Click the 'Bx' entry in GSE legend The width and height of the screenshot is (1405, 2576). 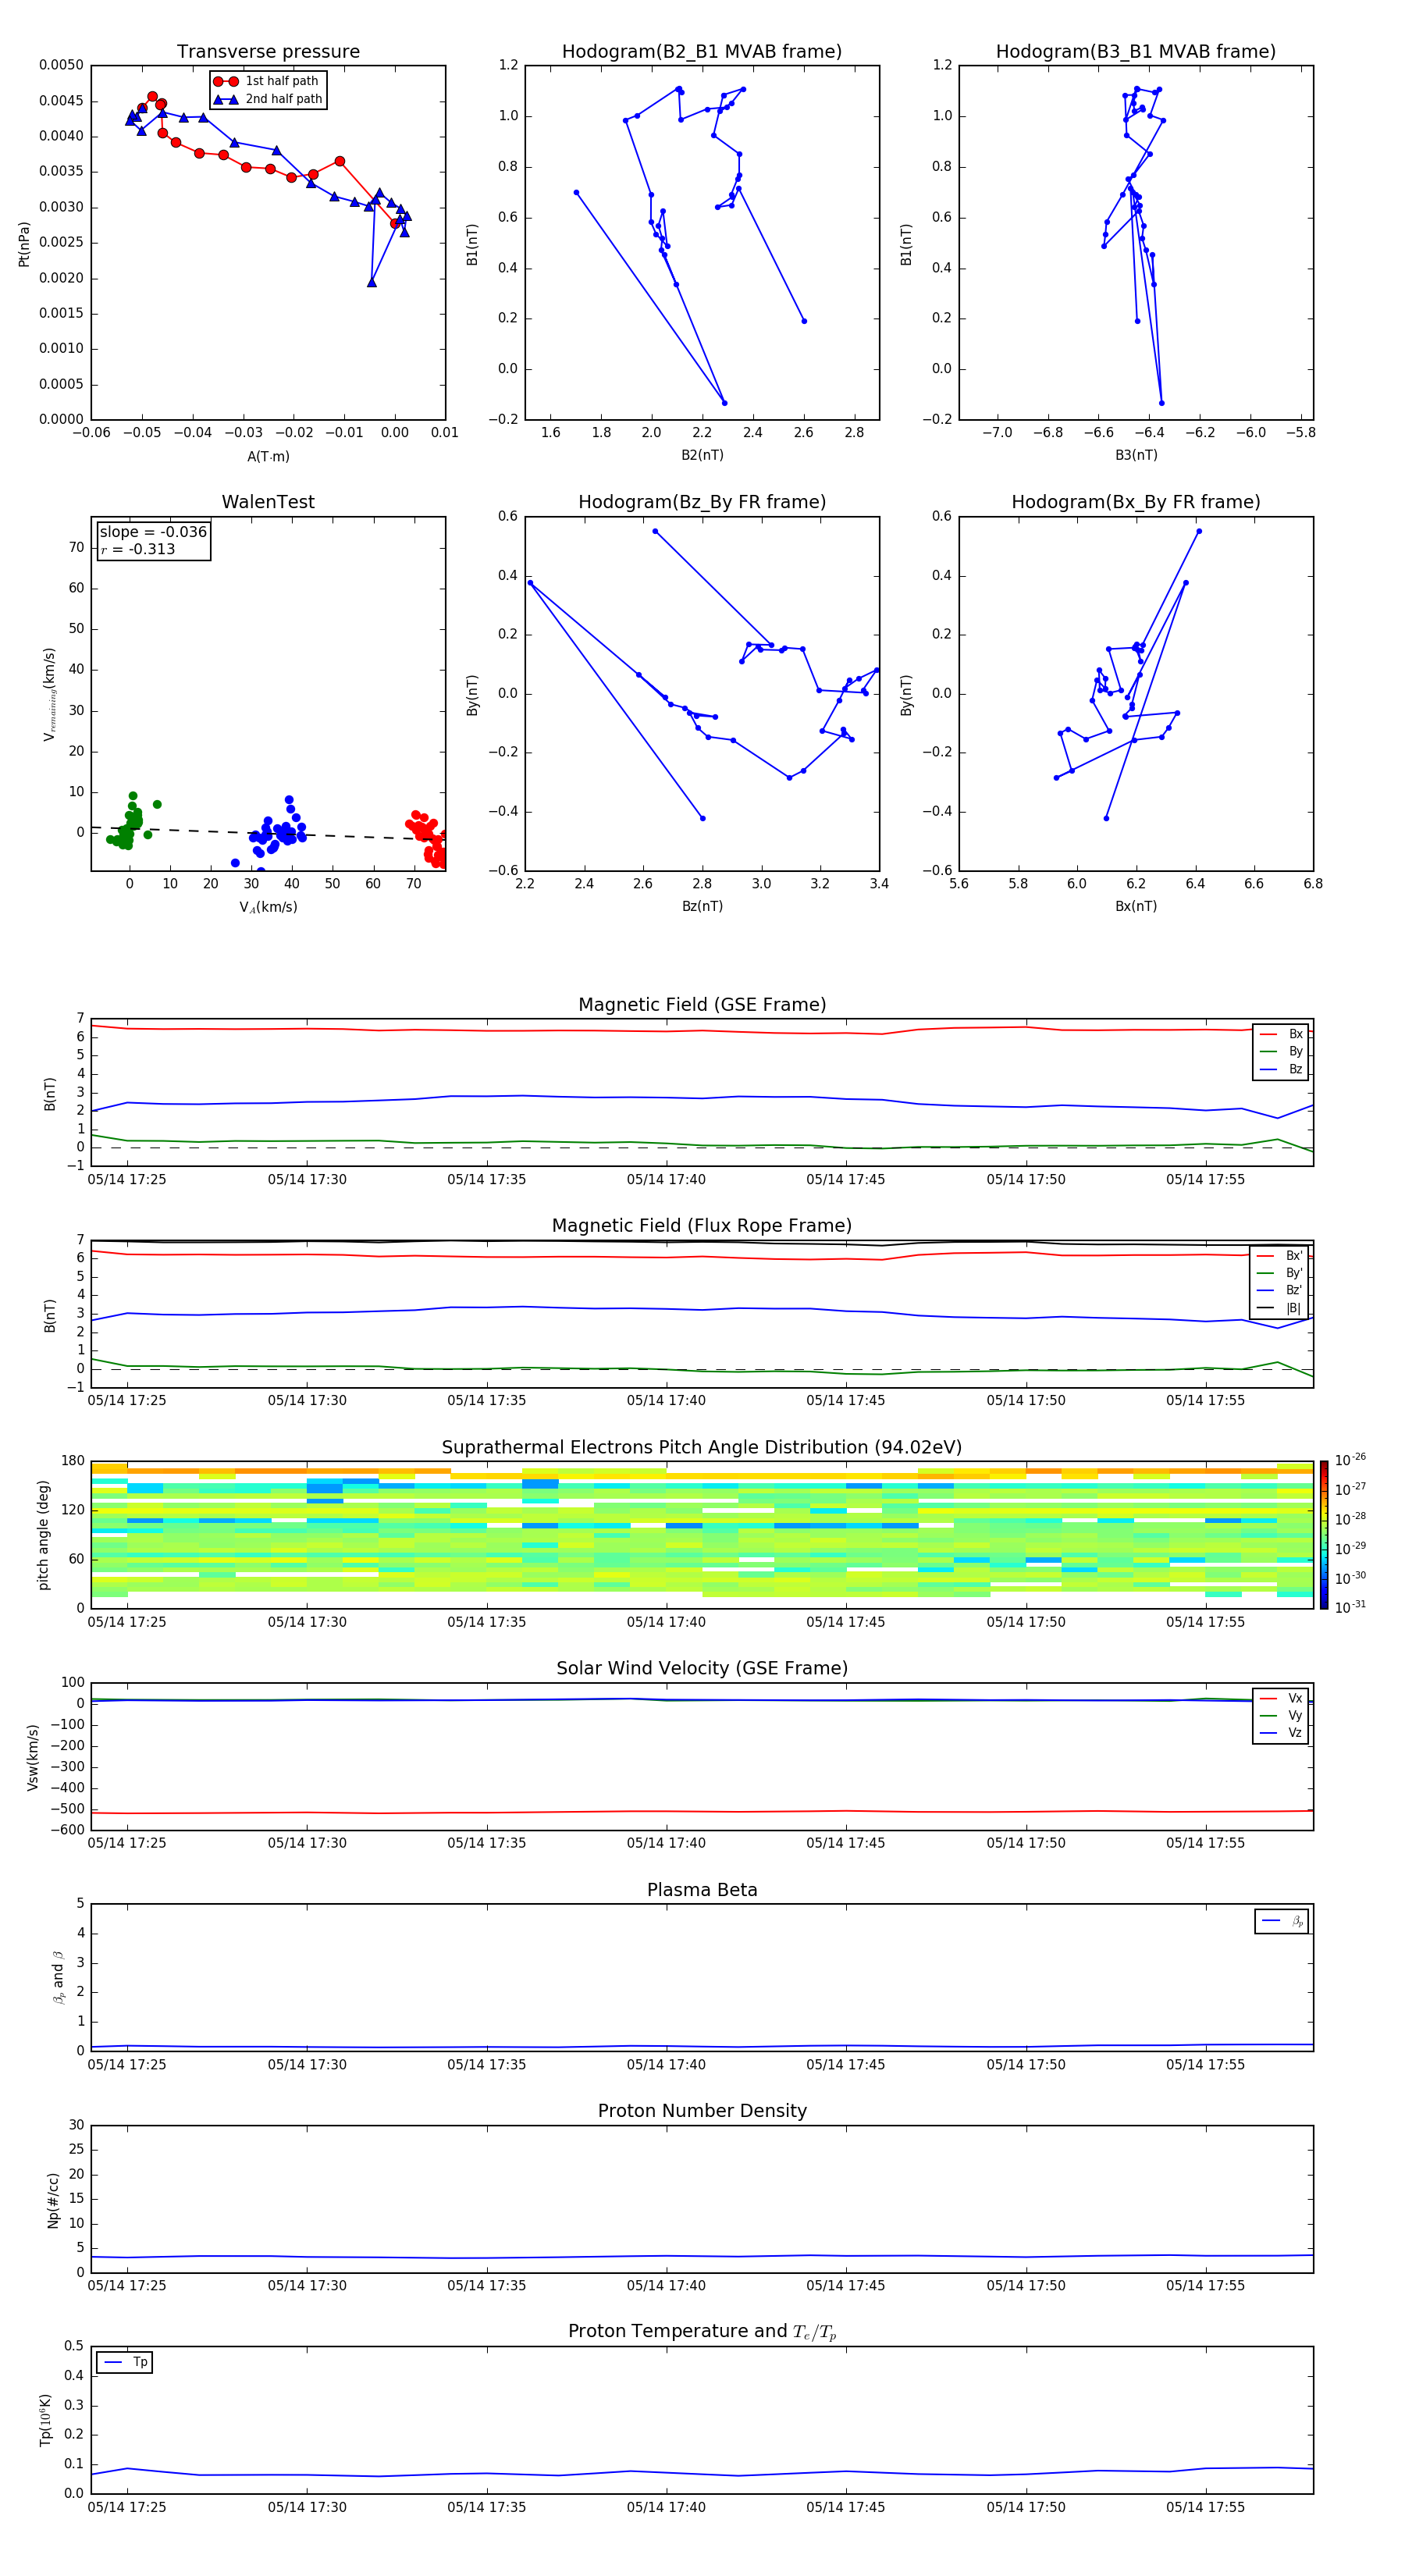click(x=1282, y=1034)
